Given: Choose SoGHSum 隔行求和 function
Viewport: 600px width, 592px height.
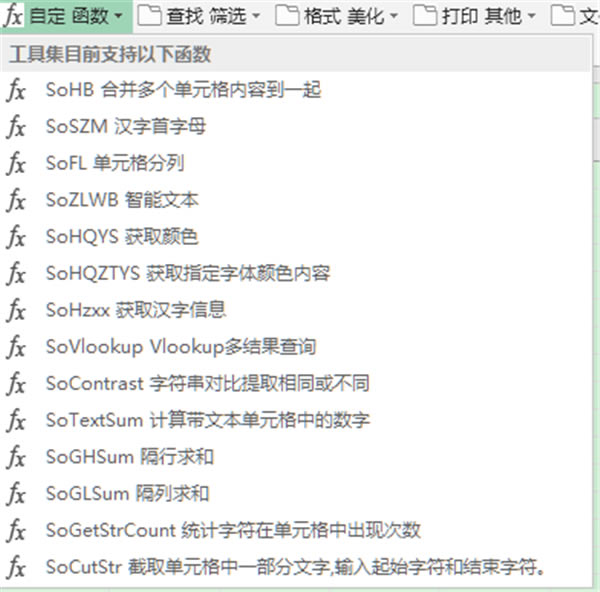Looking at the screenshot, I should (295, 457).
